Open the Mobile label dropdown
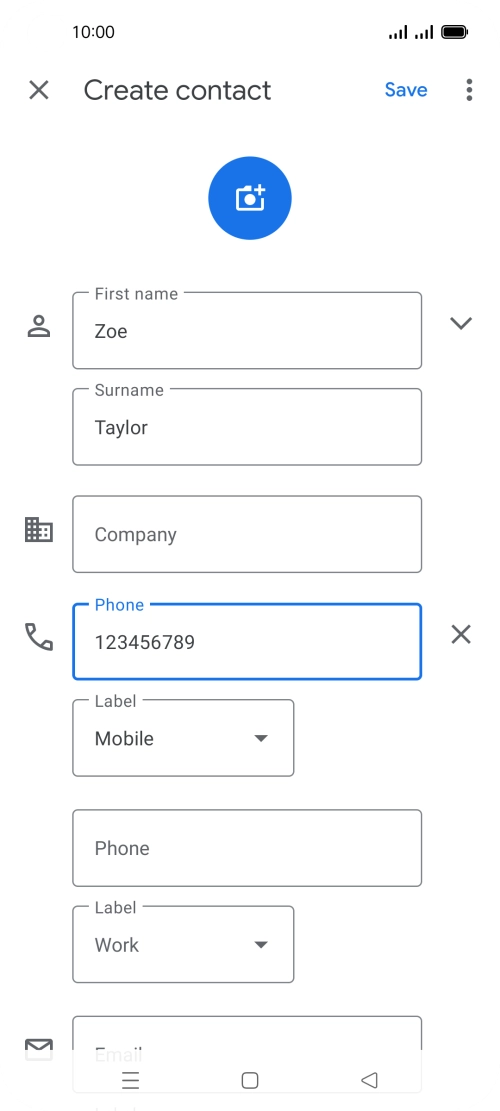 [x=183, y=738]
